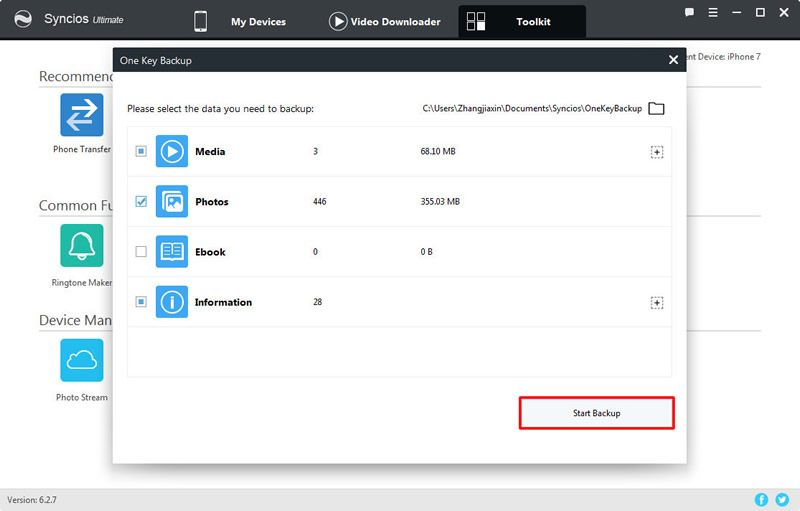Open the Twitter icon in status bar
This screenshot has height=511, width=800.
click(782, 500)
